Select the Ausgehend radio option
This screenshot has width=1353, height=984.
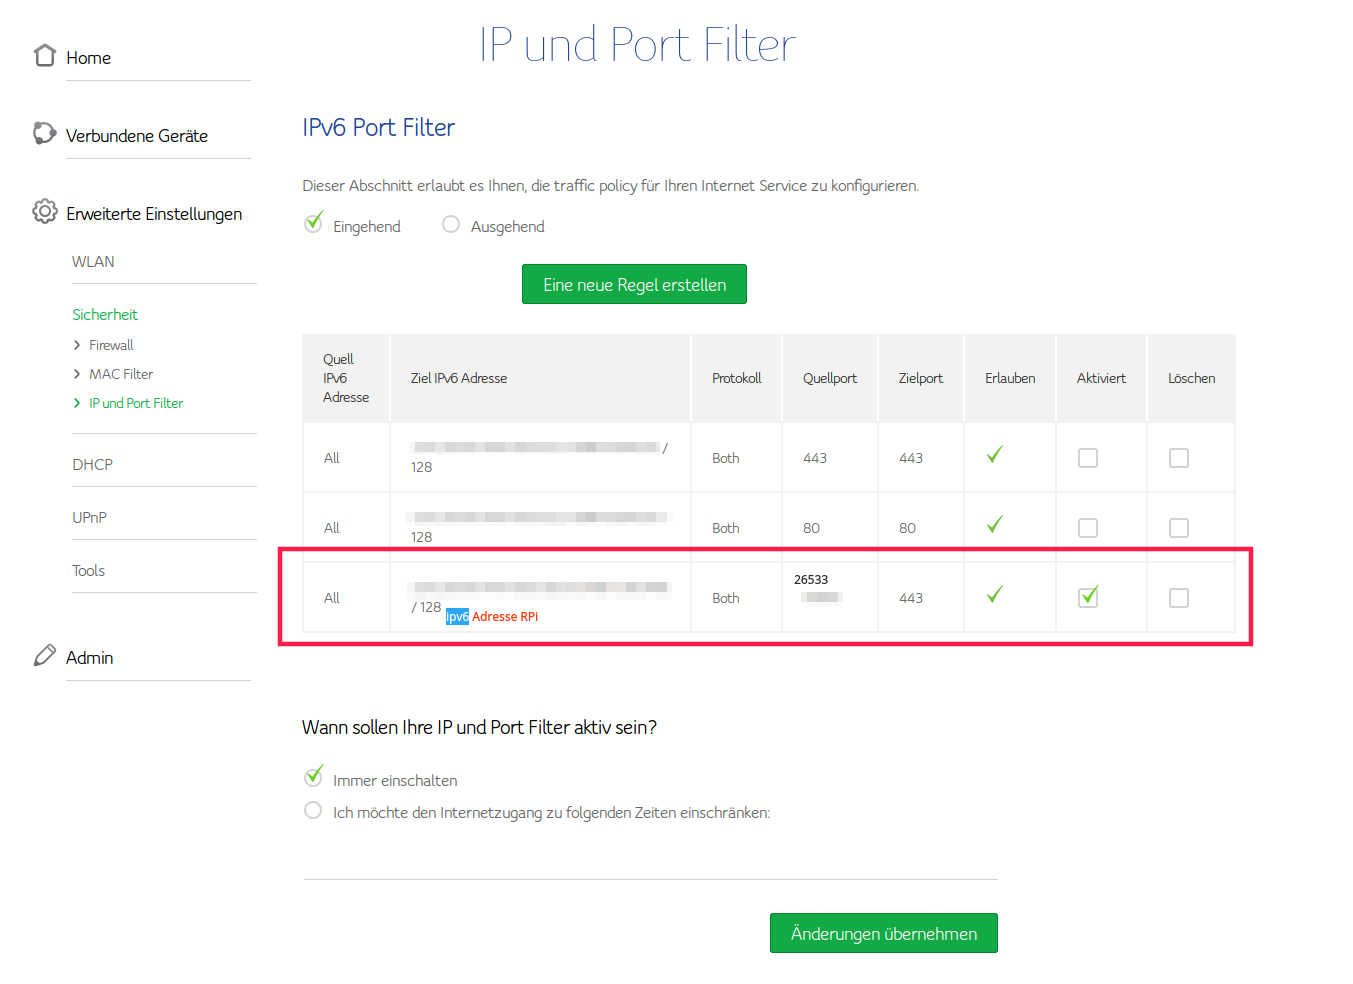click(451, 225)
